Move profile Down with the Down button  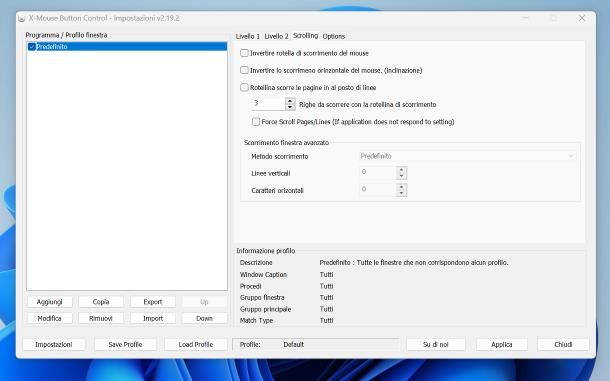[204, 318]
